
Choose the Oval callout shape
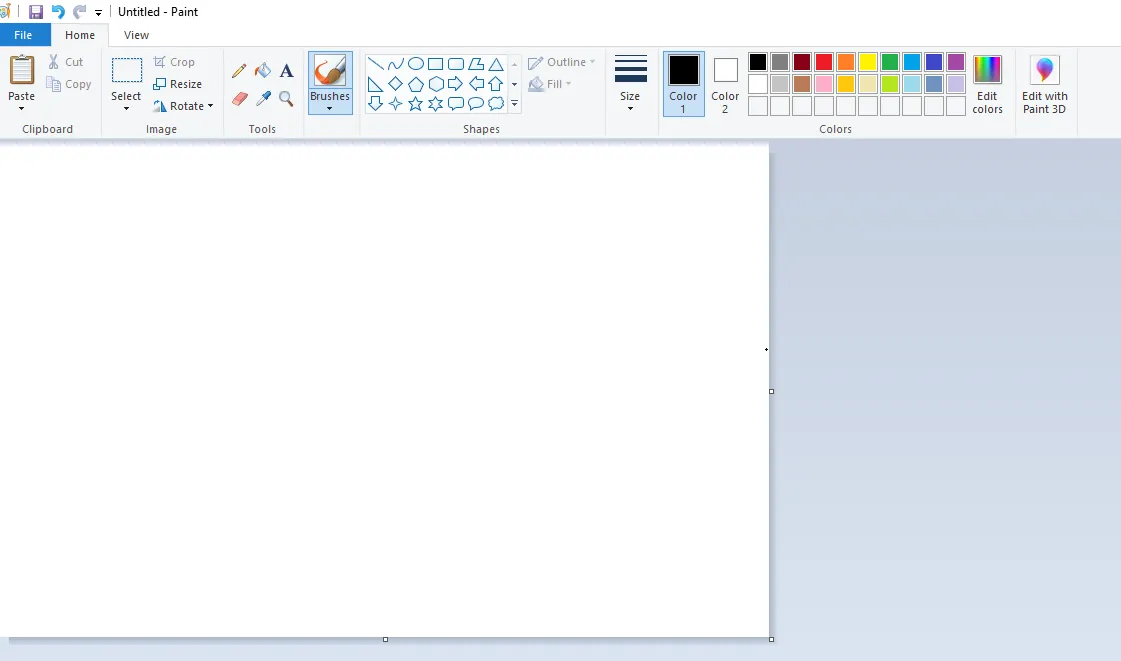pos(475,104)
